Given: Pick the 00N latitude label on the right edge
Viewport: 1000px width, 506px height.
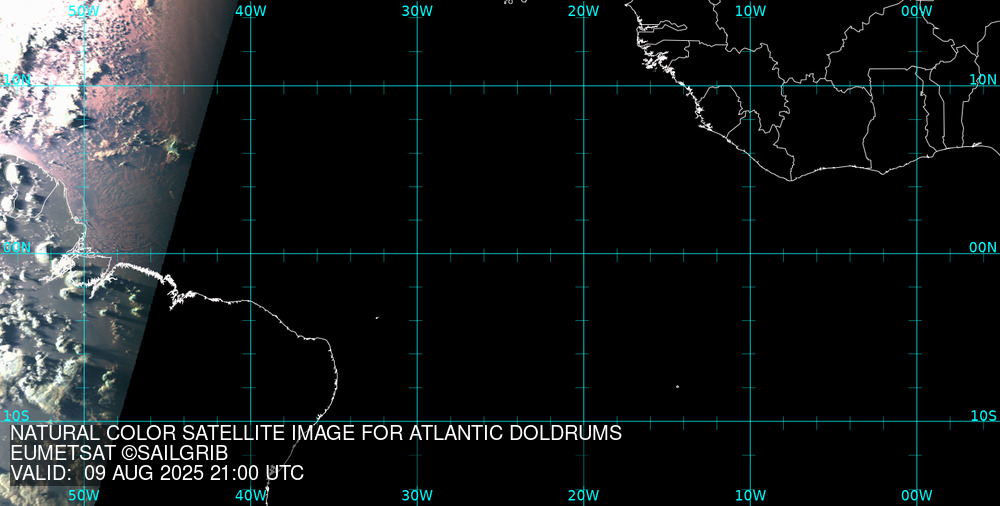Looking at the screenshot, I should [983, 248].
